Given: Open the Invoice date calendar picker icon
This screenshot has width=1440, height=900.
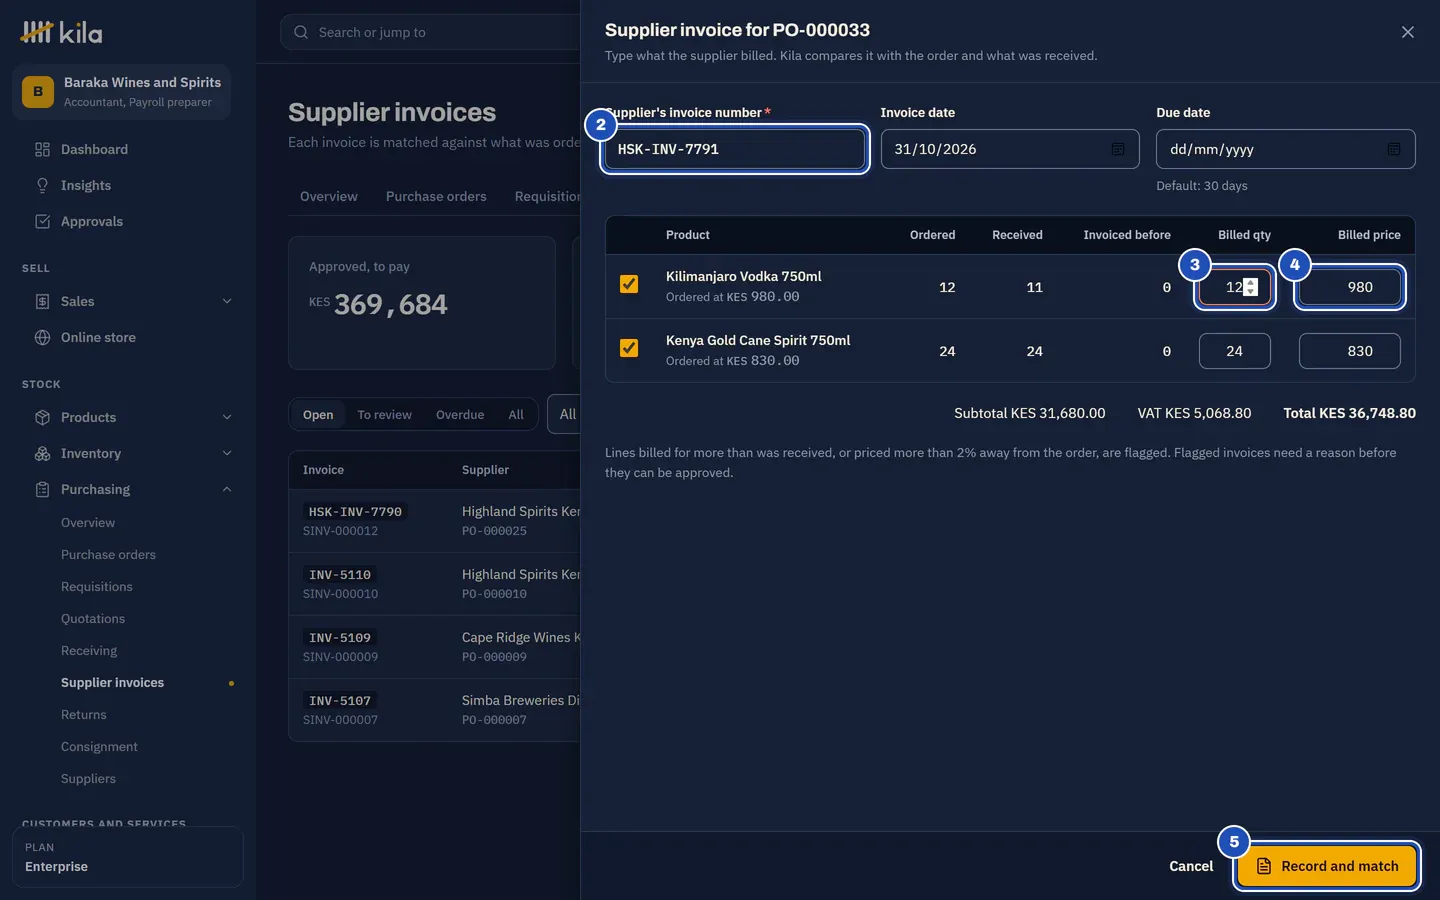Looking at the screenshot, I should [1118, 149].
